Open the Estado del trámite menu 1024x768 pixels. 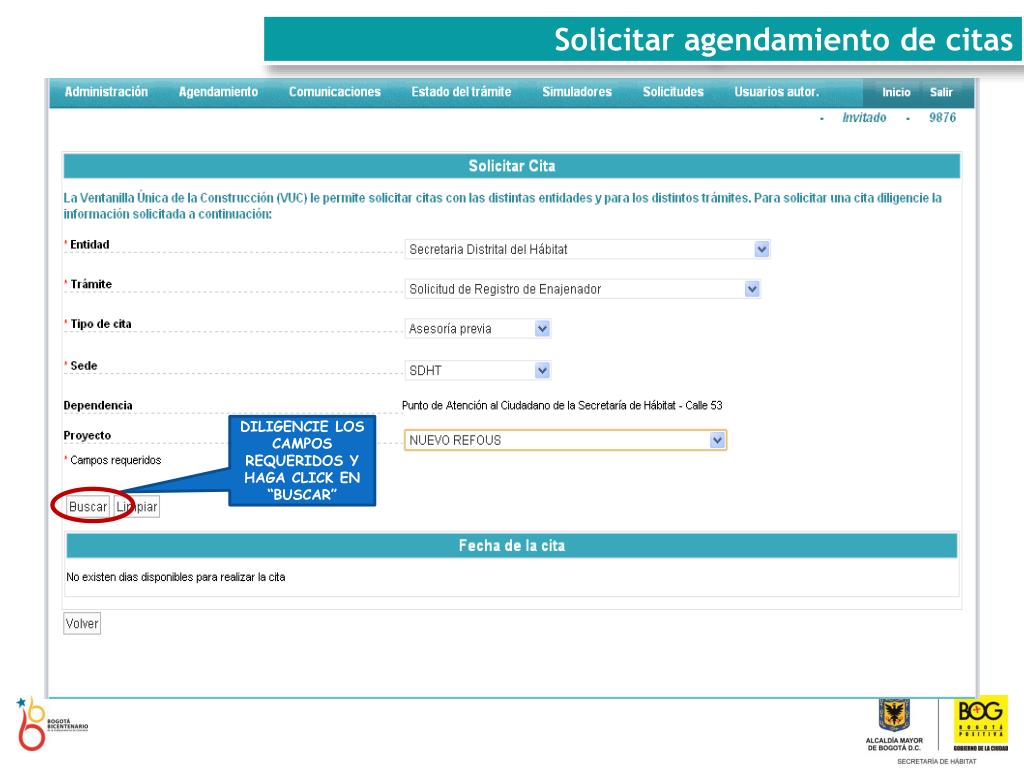(x=461, y=92)
